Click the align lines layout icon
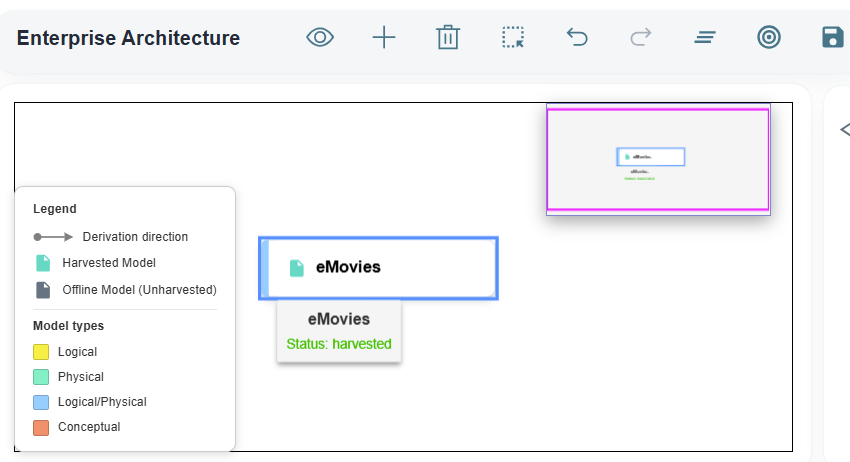The width and height of the screenshot is (850, 462). pos(705,37)
